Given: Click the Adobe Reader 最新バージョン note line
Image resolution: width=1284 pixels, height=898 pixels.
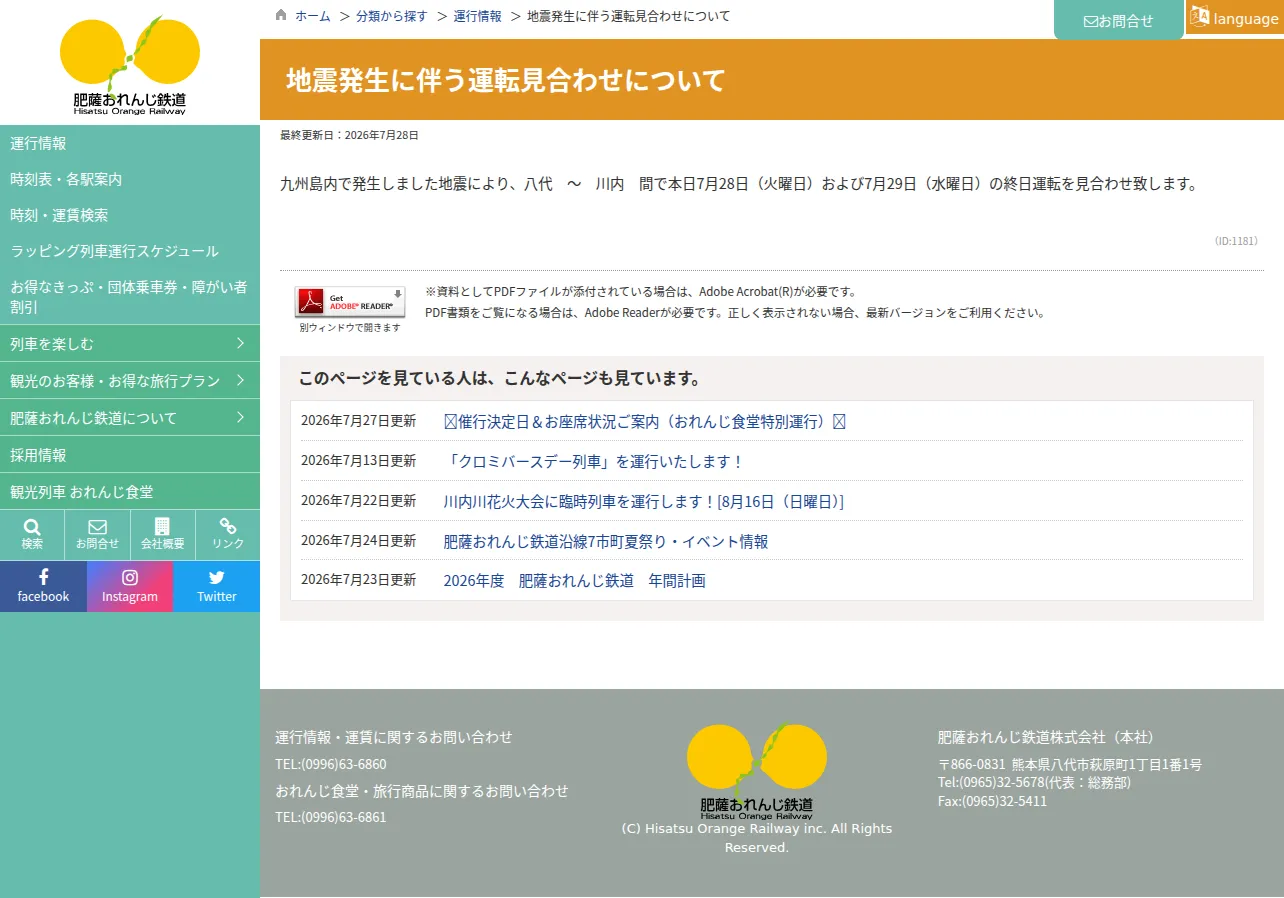Looking at the screenshot, I should tap(737, 313).
